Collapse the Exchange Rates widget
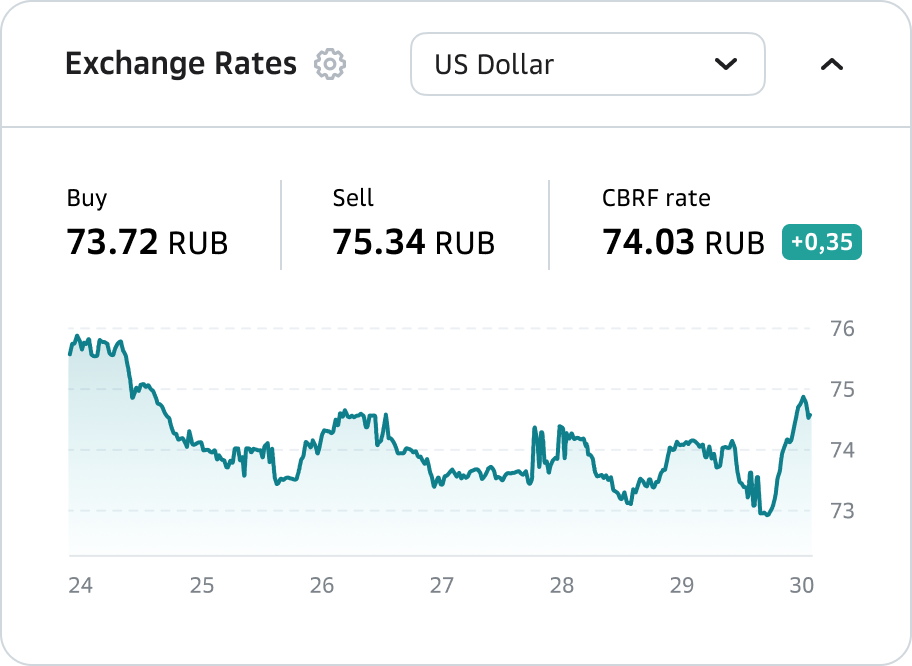The image size is (912, 666). (832, 65)
